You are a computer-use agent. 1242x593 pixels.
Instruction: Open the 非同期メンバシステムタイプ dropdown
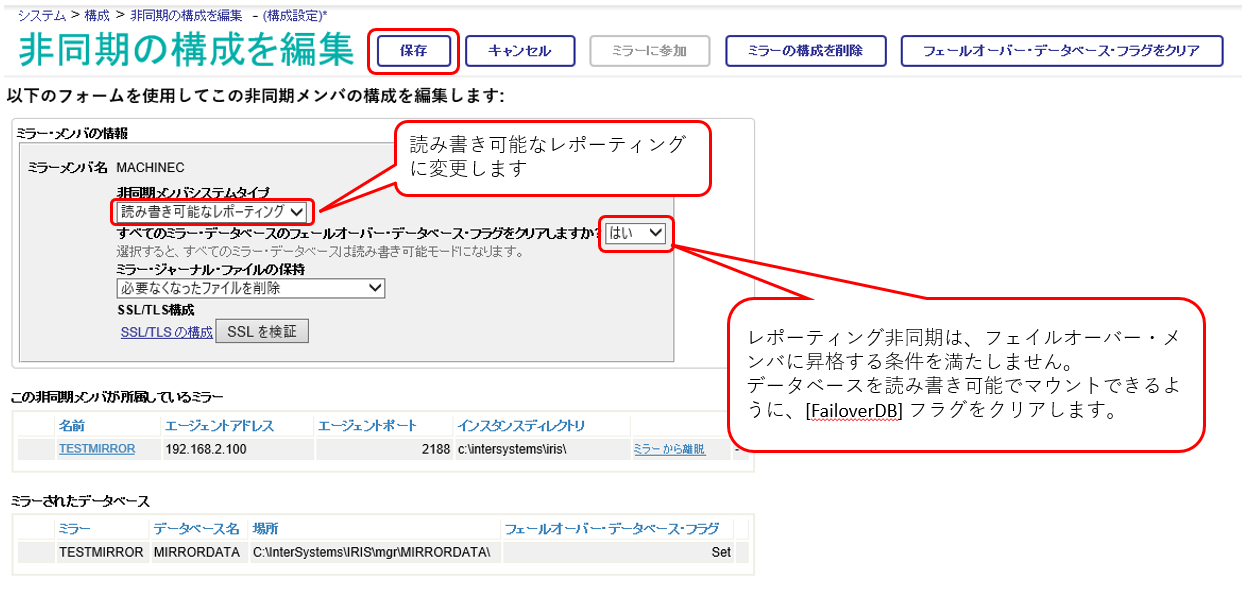click(x=212, y=212)
